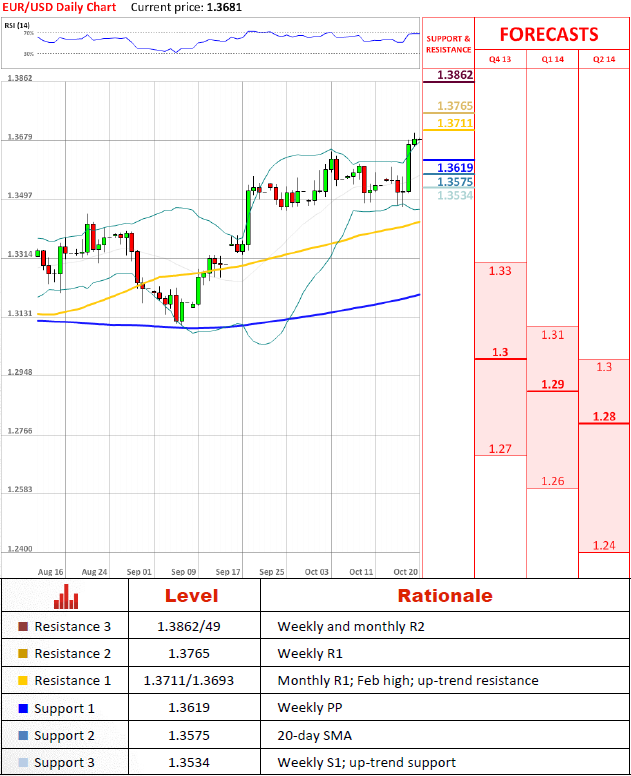Click the Support 2 steel-blue color swatch
The width and height of the screenshot is (631, 776).
coord(23,735)
